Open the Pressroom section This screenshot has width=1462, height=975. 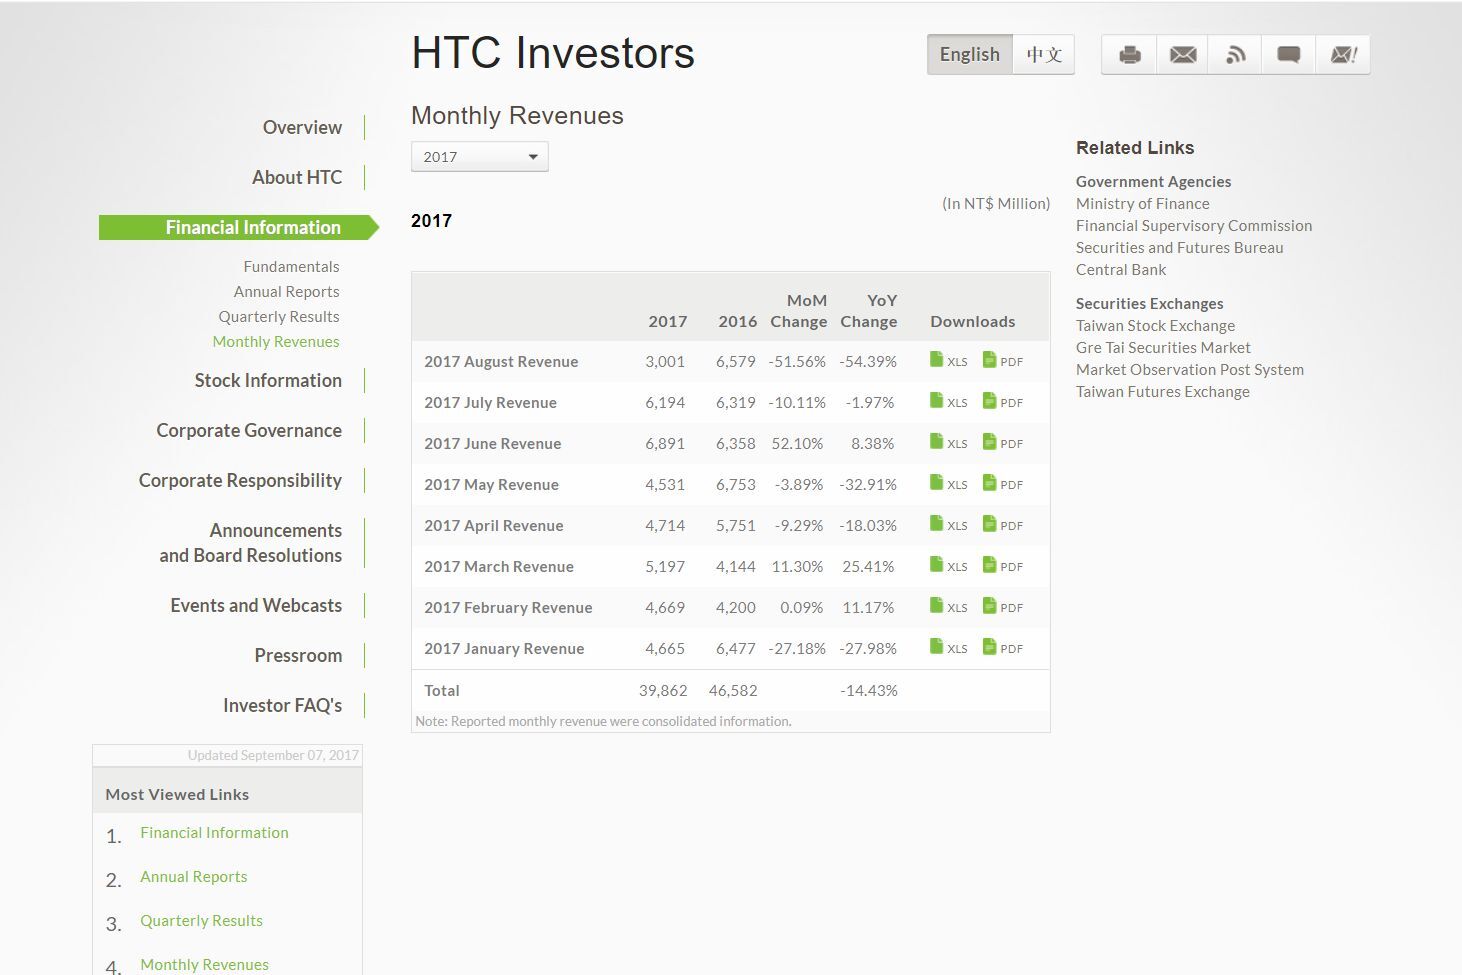(x=298, y=655)
